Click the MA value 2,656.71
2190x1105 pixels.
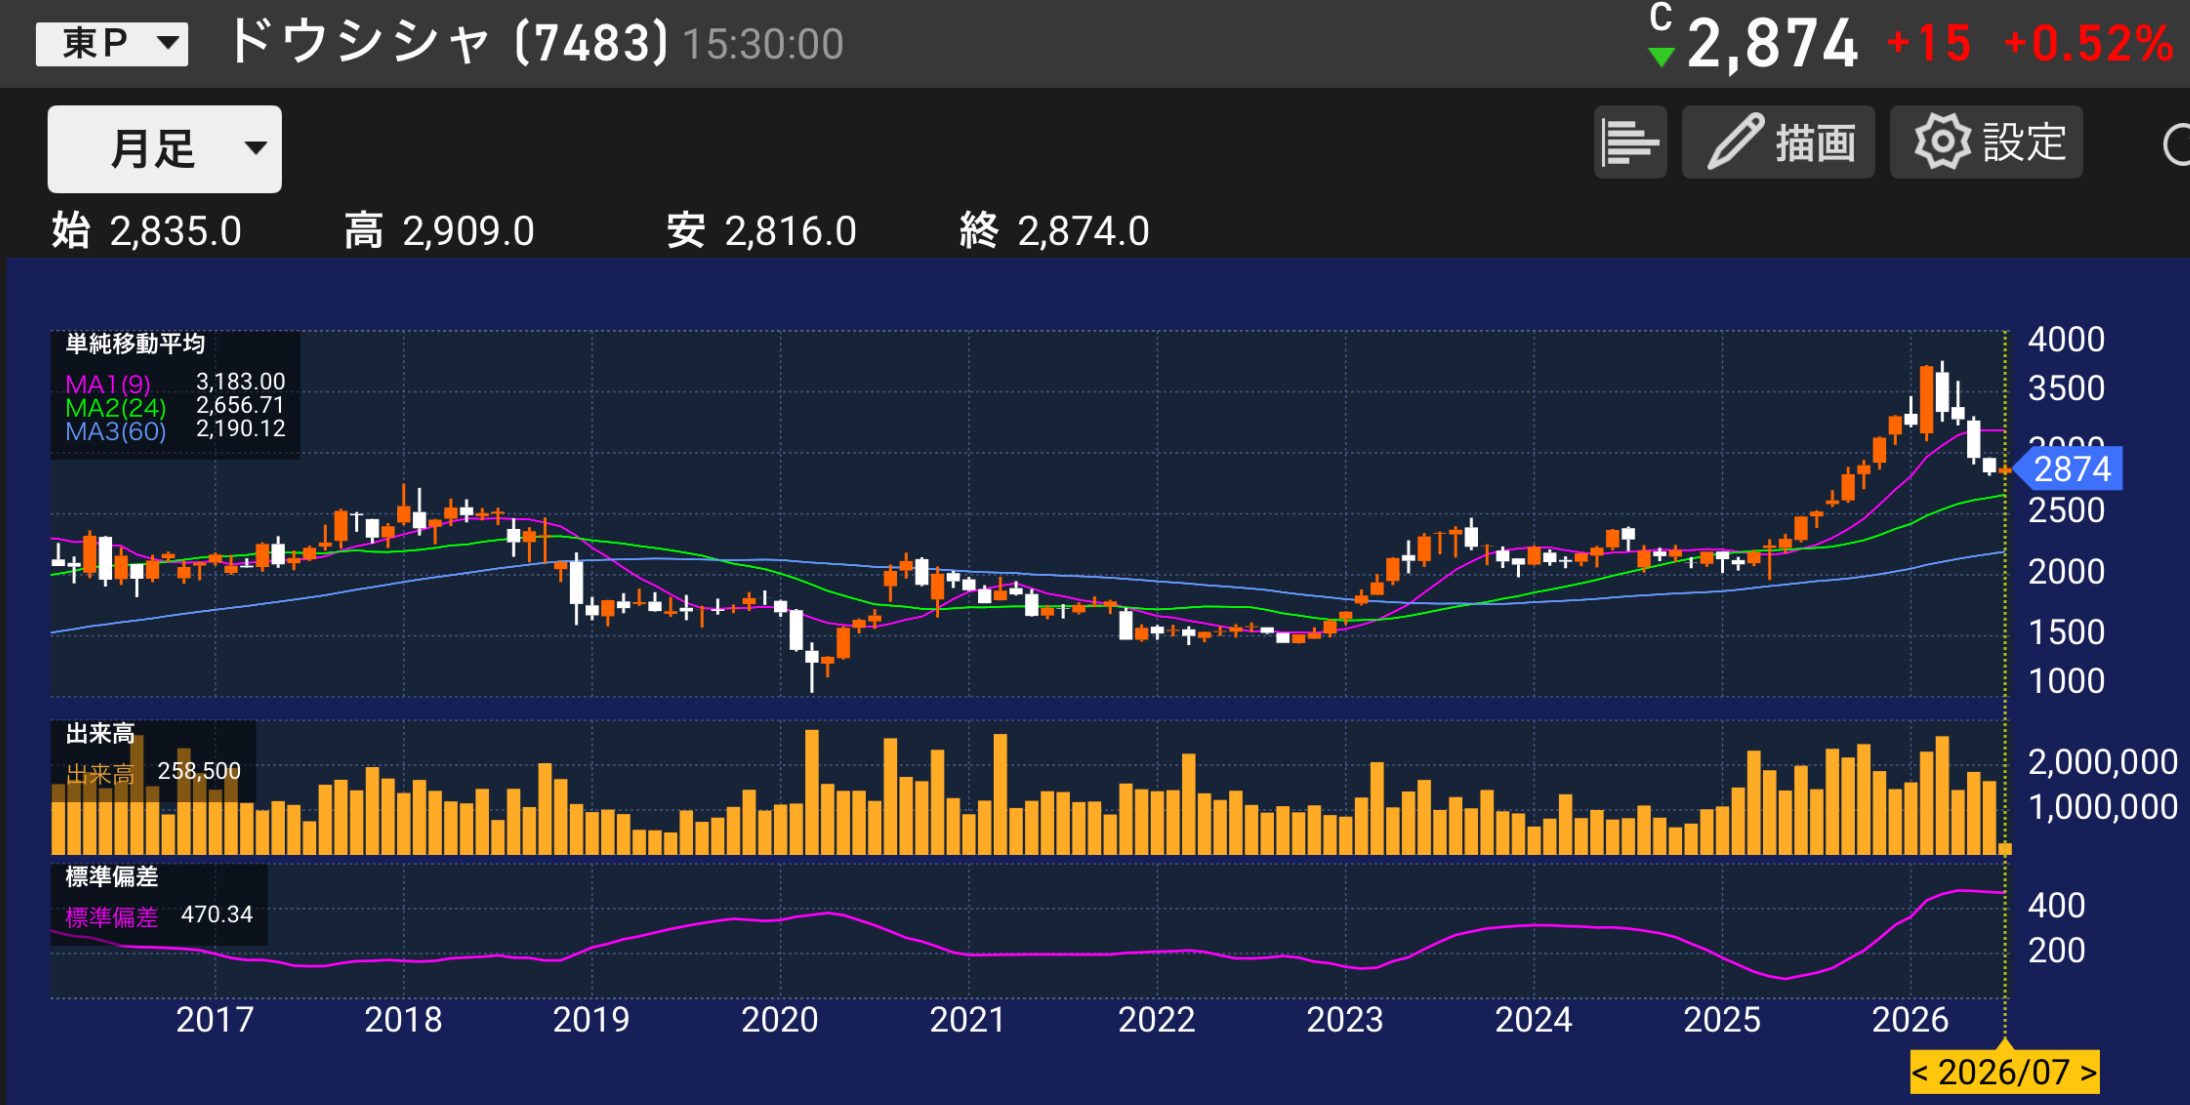coord(241,405)
